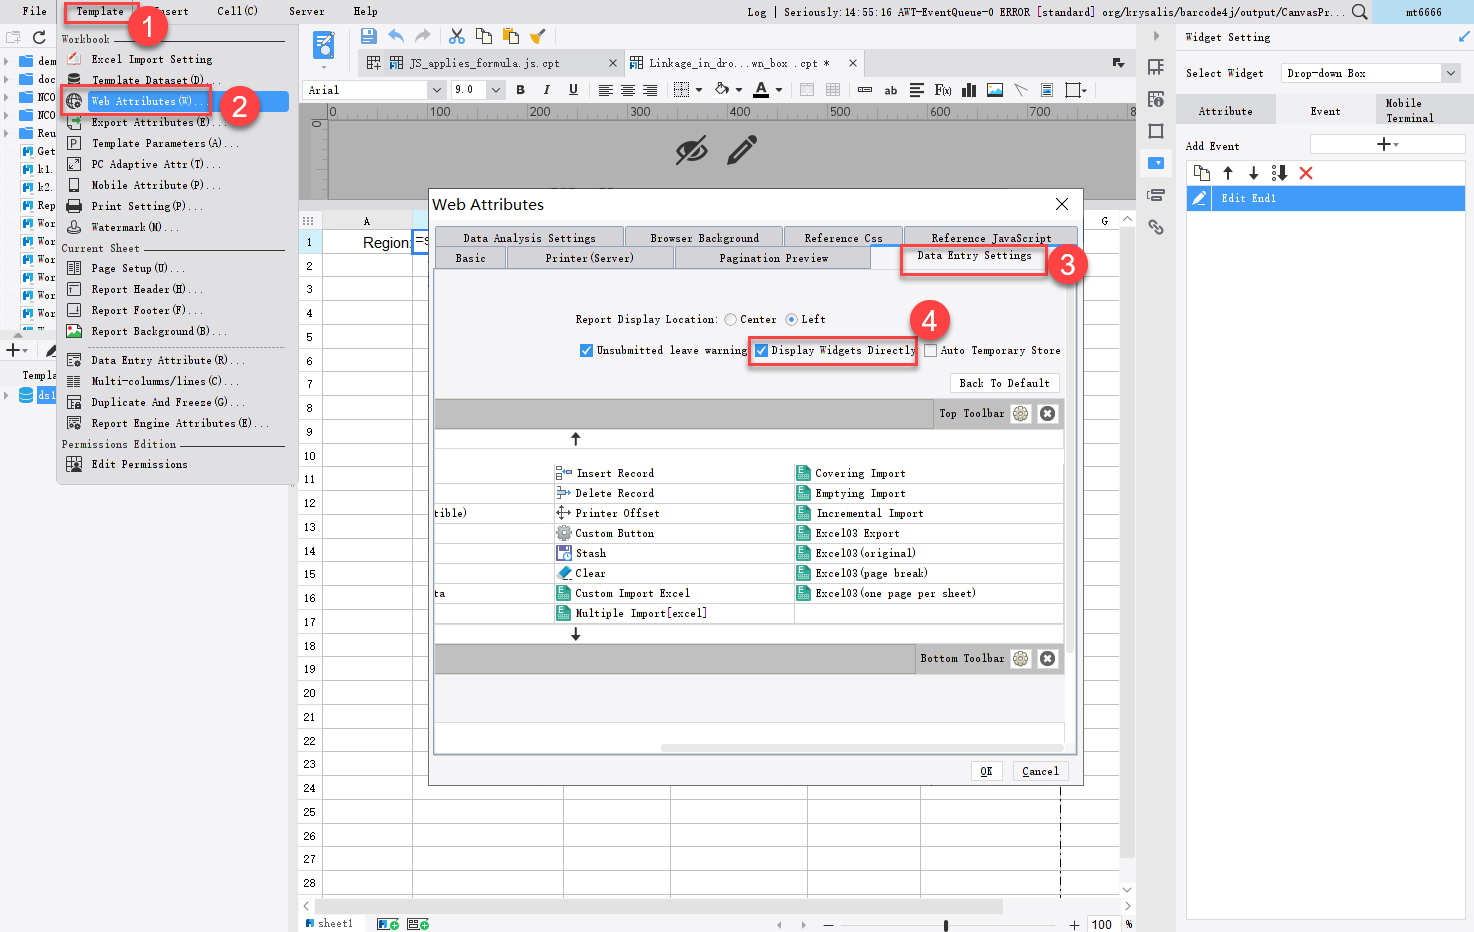Image resolution: width=1474 pixels, height=932 pixels.
Task: Click the insert formula F(x) icon
Action: (942, 90)
